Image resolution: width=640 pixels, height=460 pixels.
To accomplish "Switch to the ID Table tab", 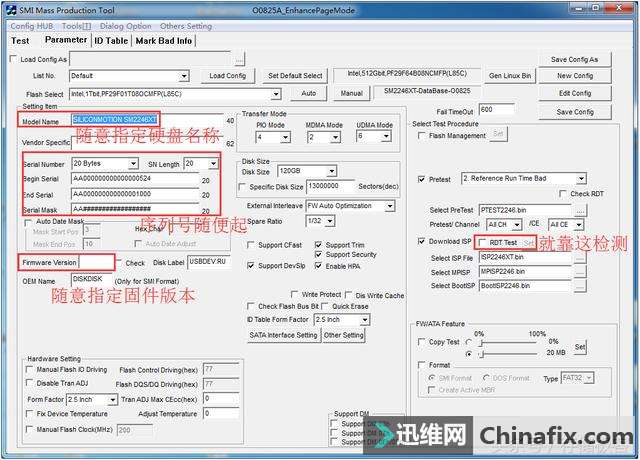I will (x=111, y=41).
